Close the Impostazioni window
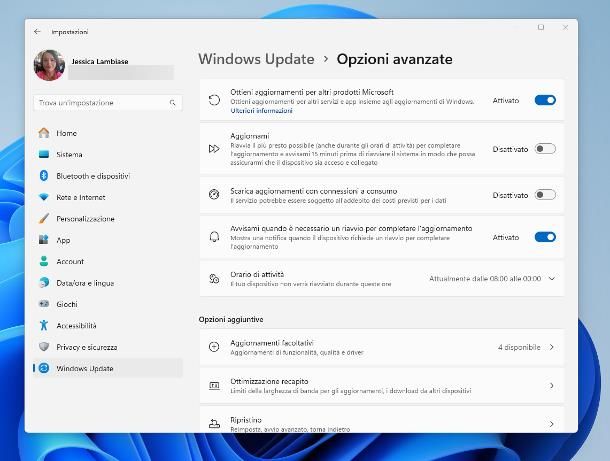Screen dimensions: 610x461 [x=565, y=27]
